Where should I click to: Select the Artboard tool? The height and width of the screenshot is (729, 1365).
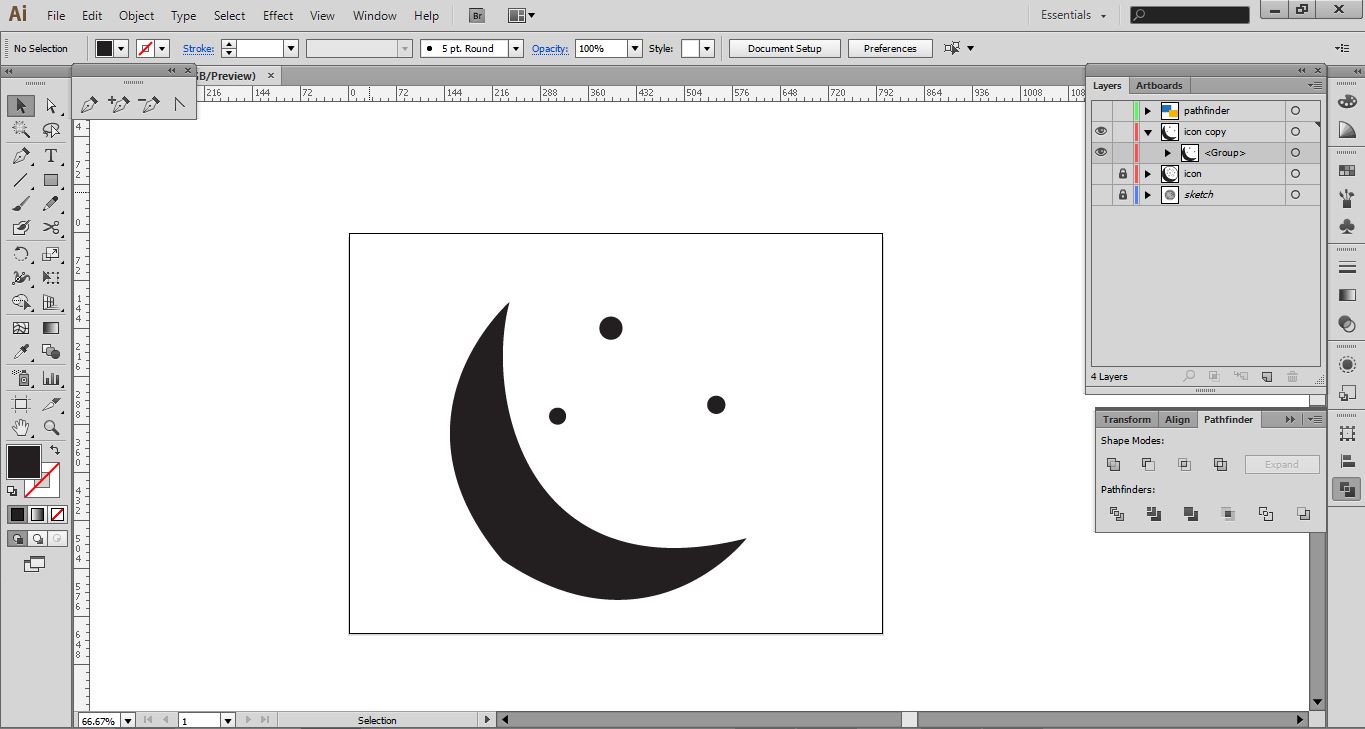pos(21,404)
